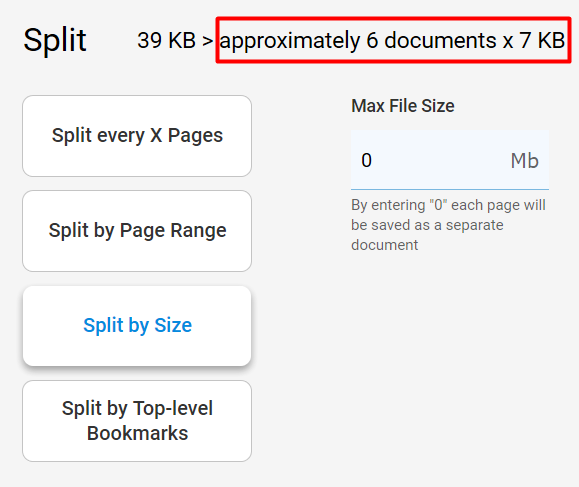The width and height of the screenshot is (579, 487).
Task: Choose Split by Page Range mode
Action: coord(137,231)
